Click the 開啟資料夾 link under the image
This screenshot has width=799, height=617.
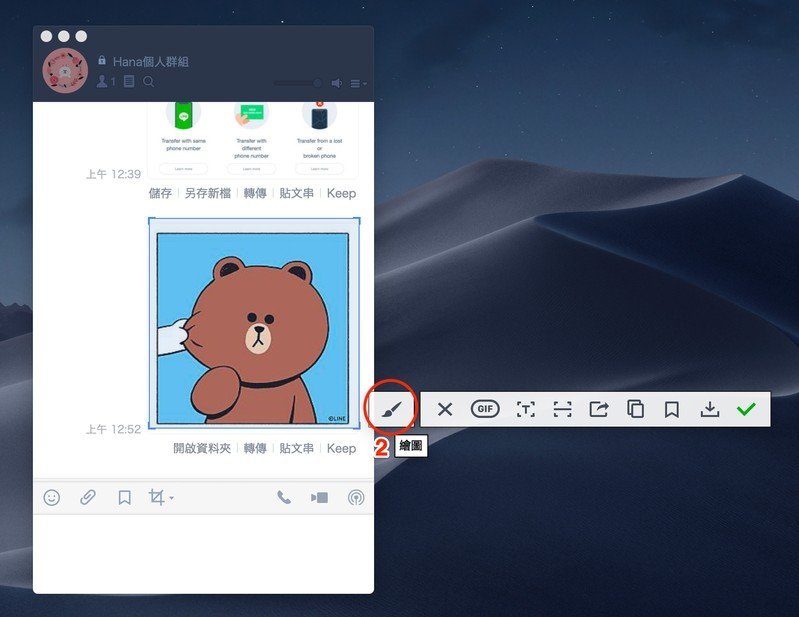pos(202,448)
